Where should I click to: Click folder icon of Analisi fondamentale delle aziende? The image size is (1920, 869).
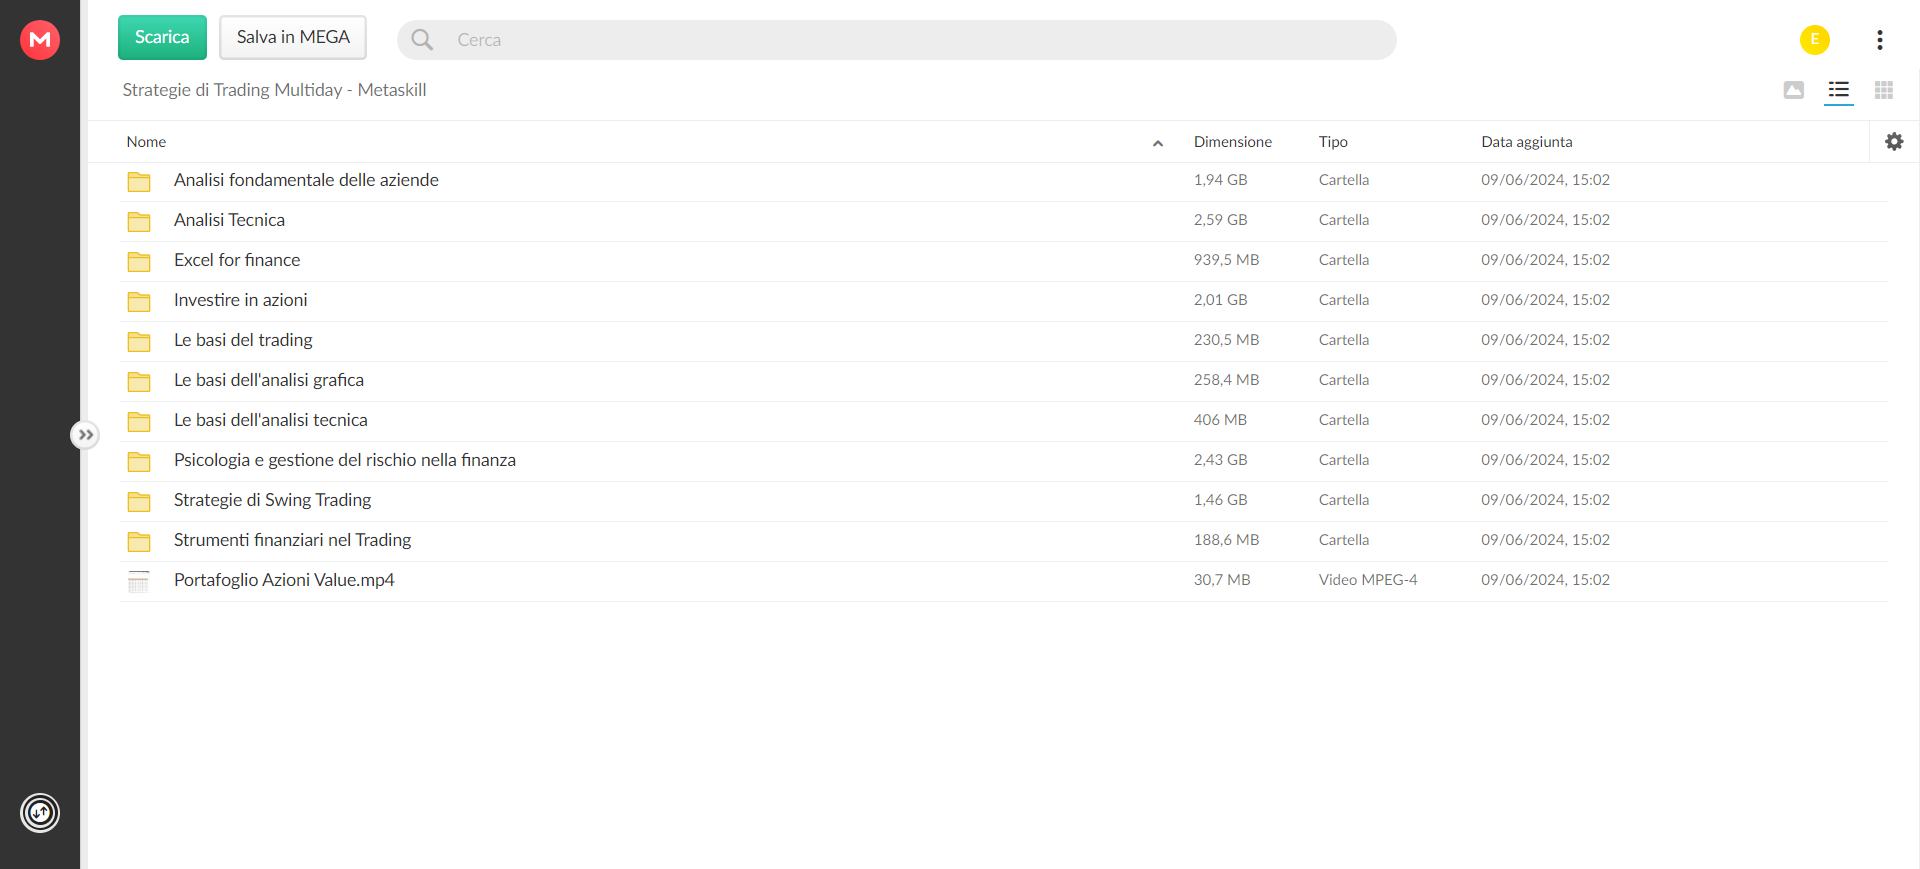point(139,181)
